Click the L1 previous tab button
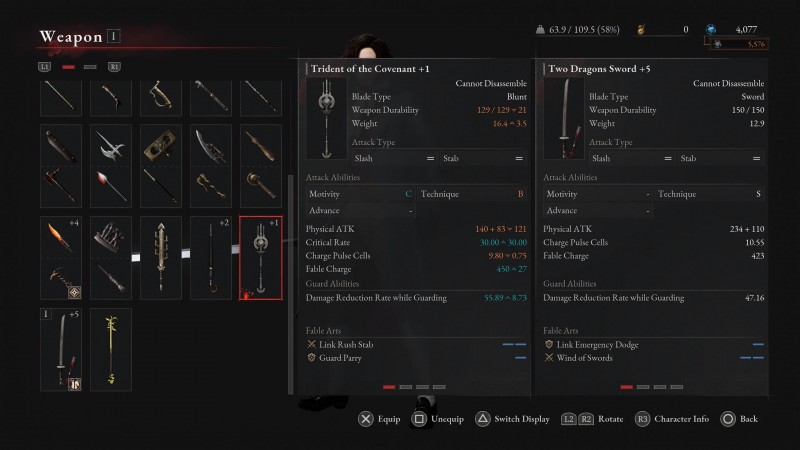The width and height of the screenshot is (800, 450). [x=44, y=67]
